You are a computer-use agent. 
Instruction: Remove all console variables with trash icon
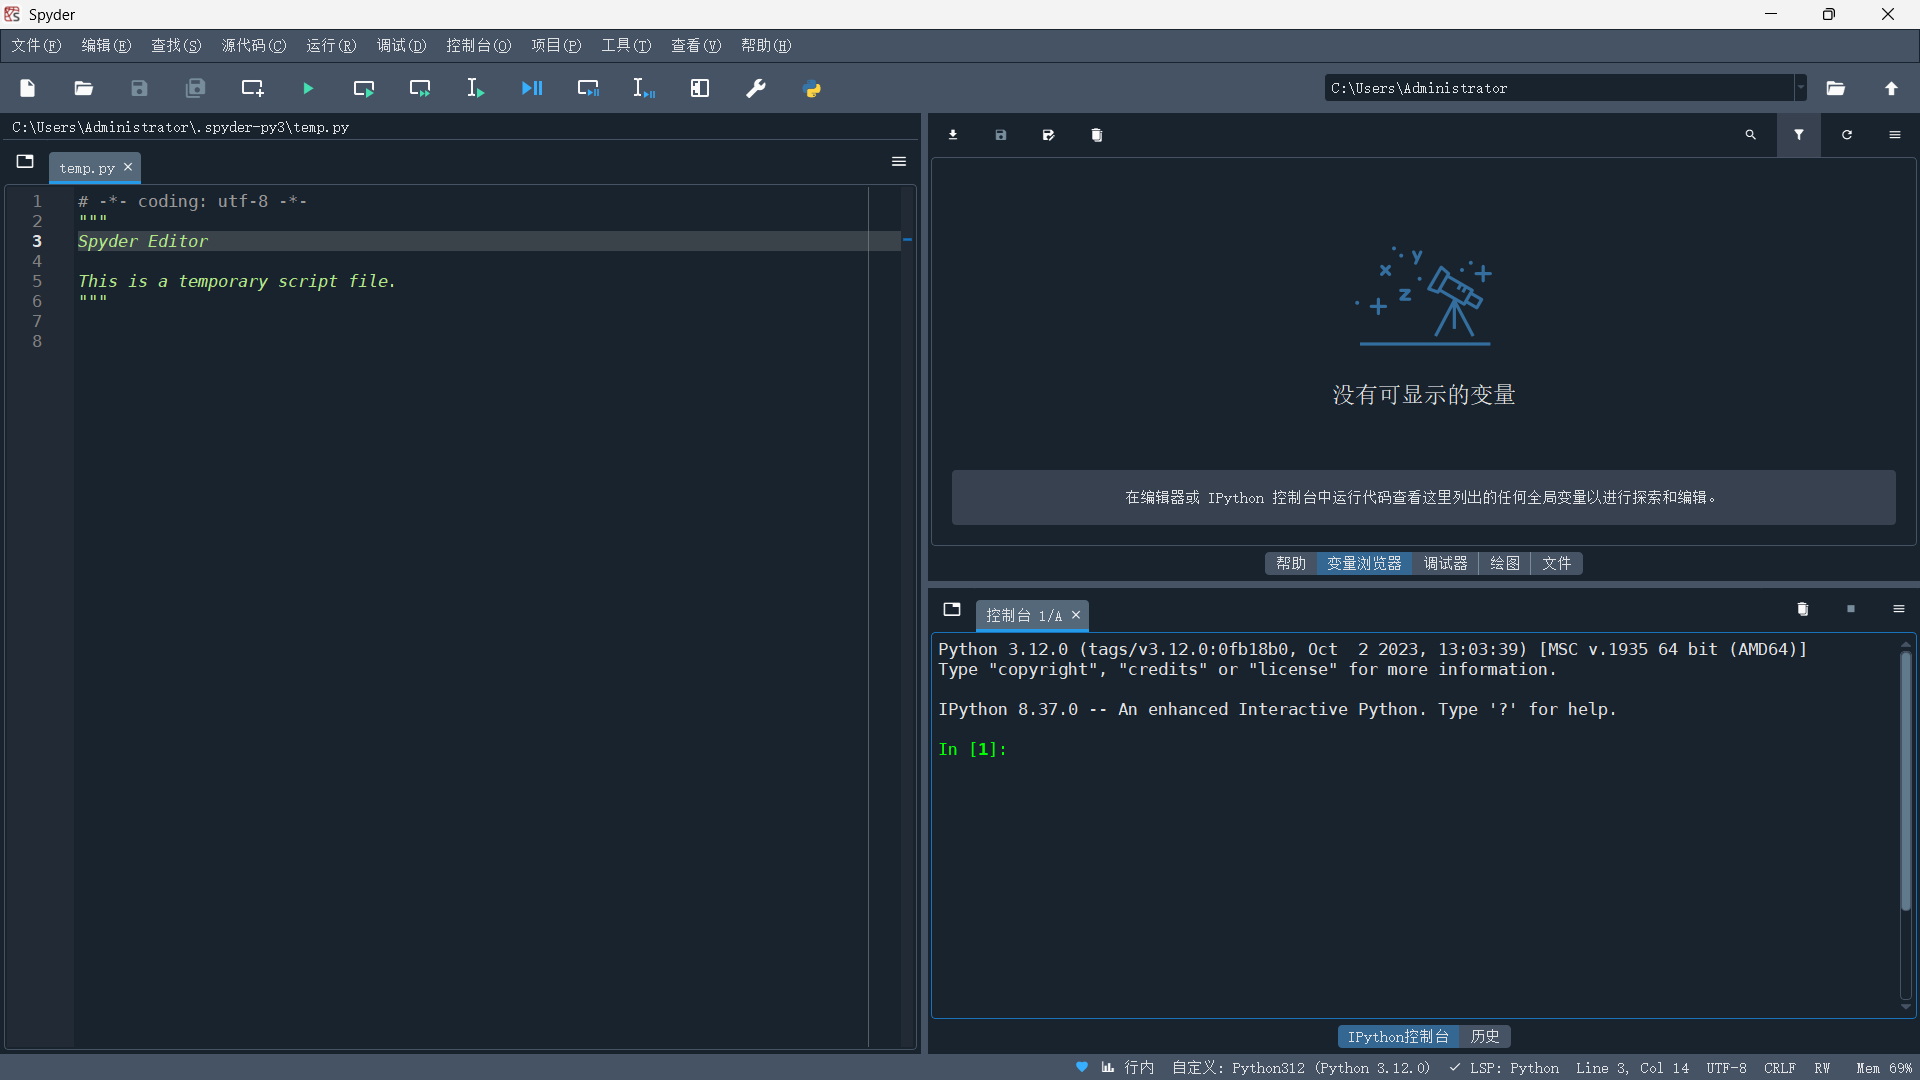pyautogui.click(x=1802, y=609)
